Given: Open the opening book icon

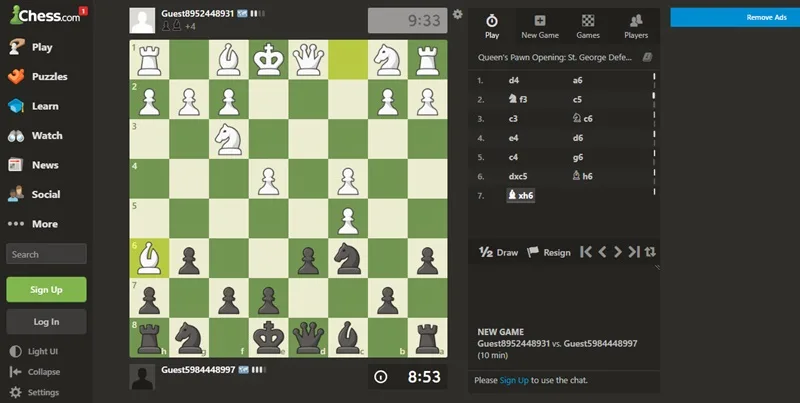Looking at the screenshot, I should coord(647,57).
